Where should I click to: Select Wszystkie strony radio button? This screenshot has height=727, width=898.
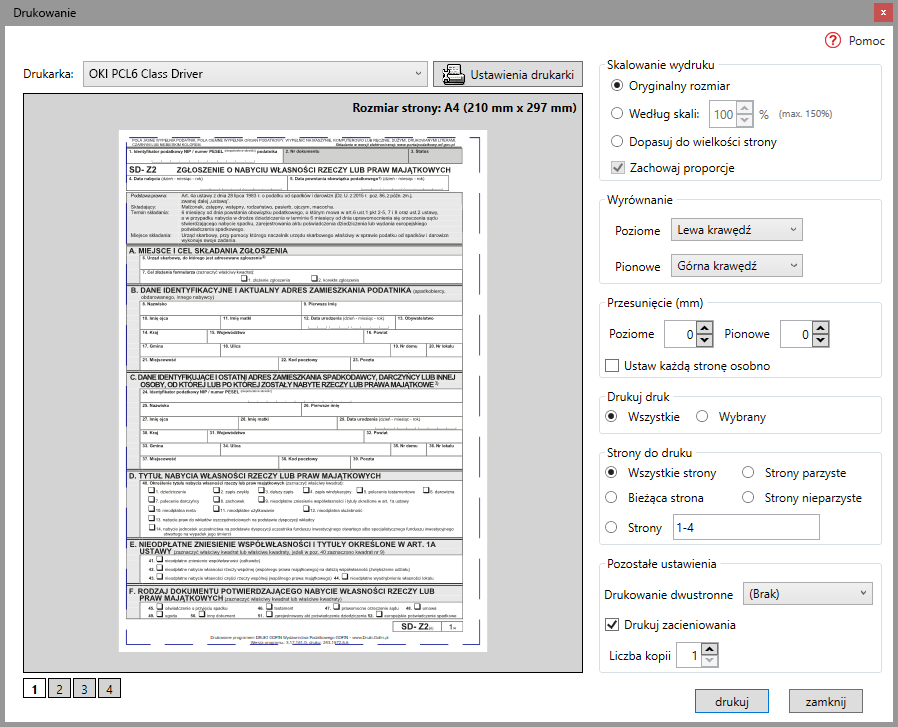tap(611, 472)
